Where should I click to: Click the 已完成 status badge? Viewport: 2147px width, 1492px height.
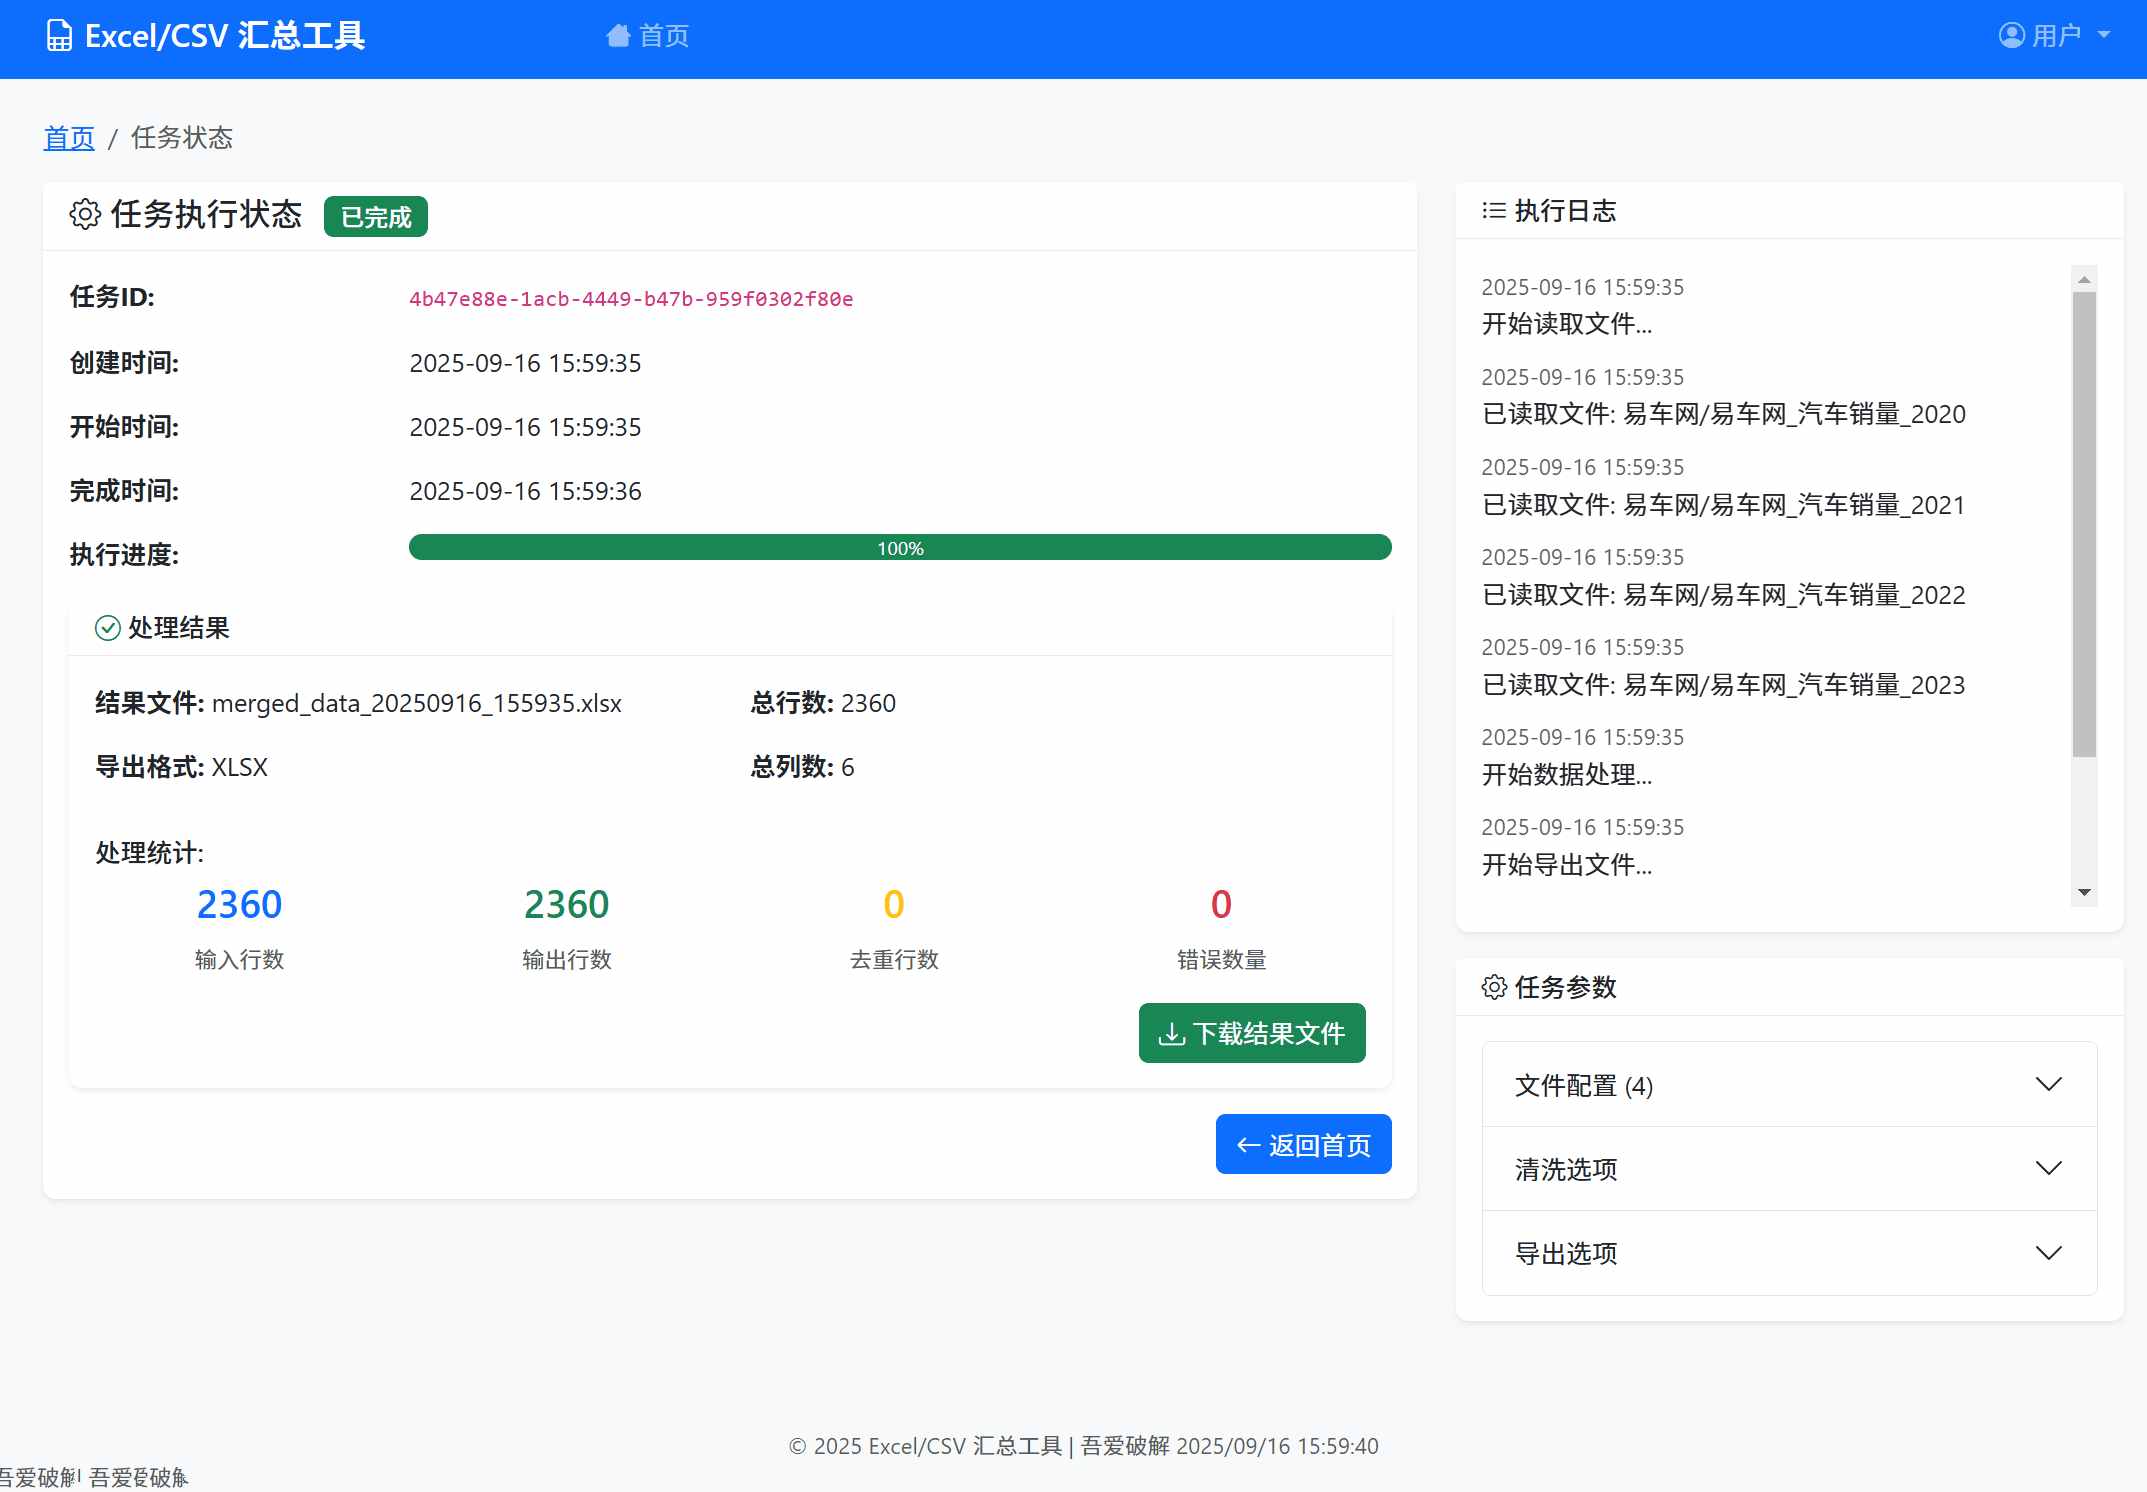[375, 217]
